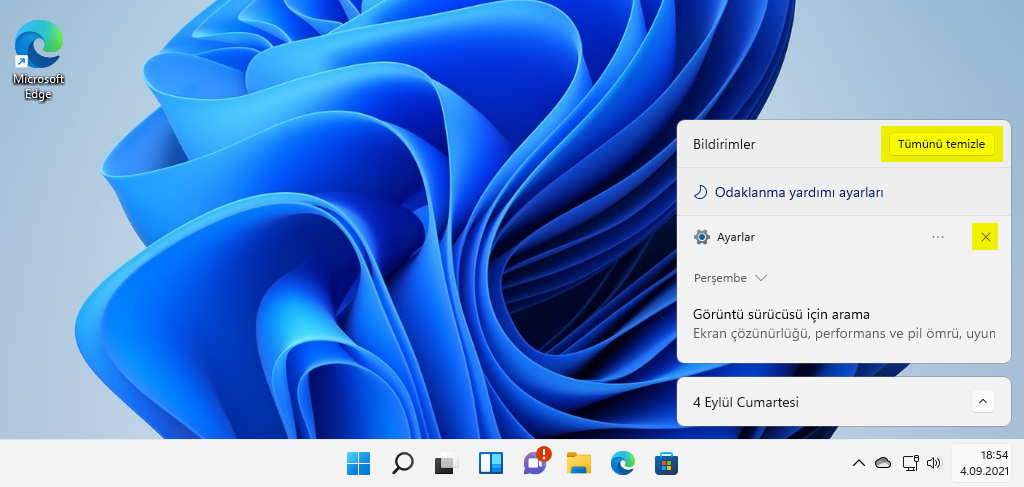This screenshot has width=1024, height=487.
Task: Click the moon focus assist icon
Action: [x=700, y=193]
